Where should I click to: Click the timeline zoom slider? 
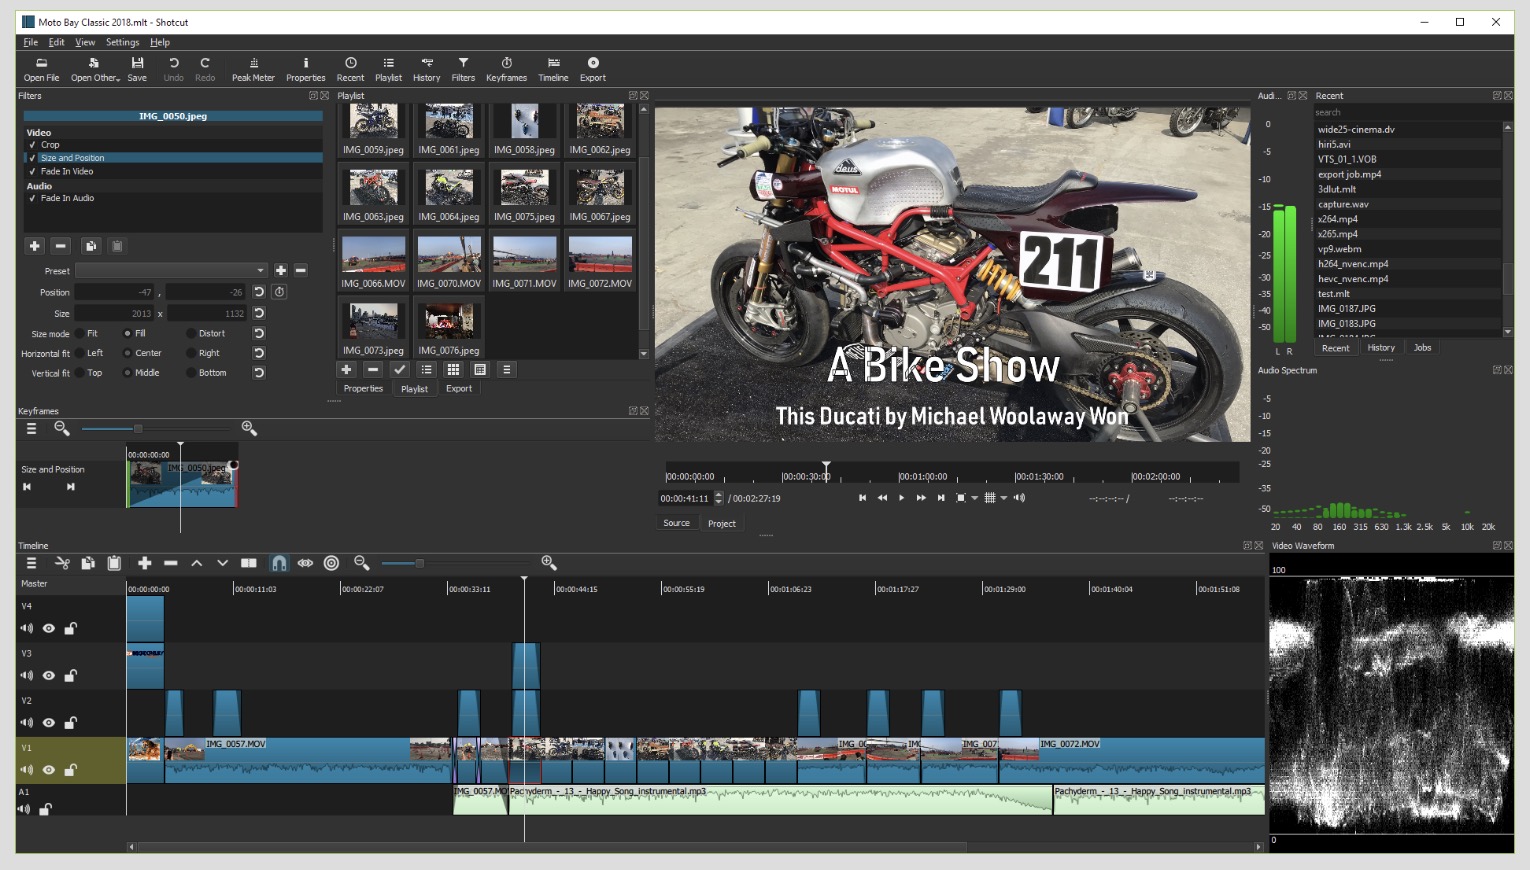tap(419, 563)
